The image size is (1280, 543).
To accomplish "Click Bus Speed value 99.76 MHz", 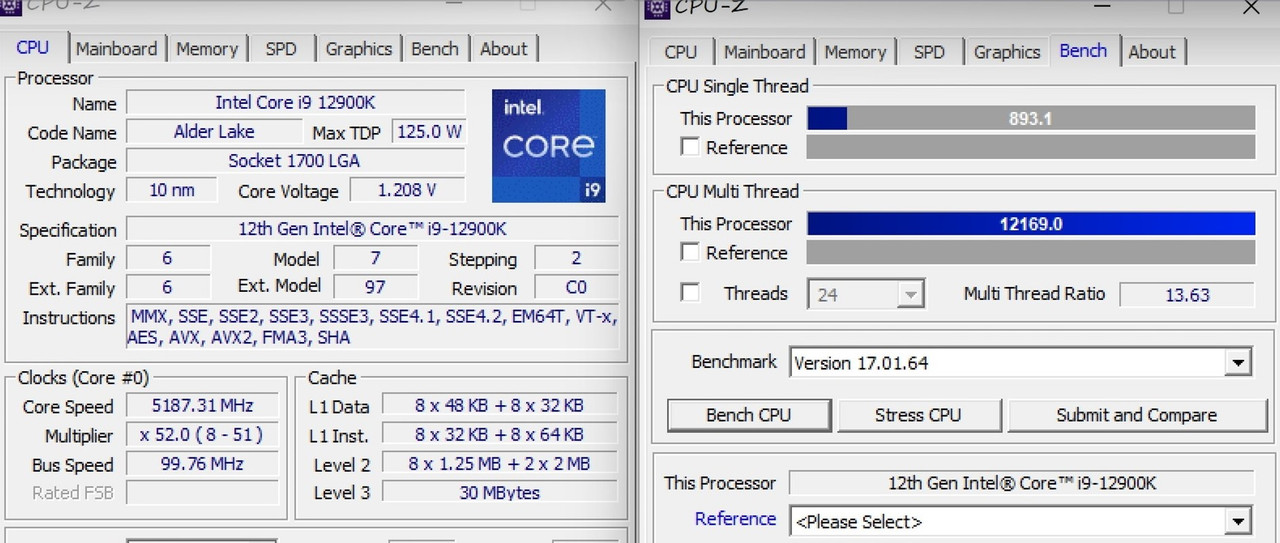I will pos(201,464).
